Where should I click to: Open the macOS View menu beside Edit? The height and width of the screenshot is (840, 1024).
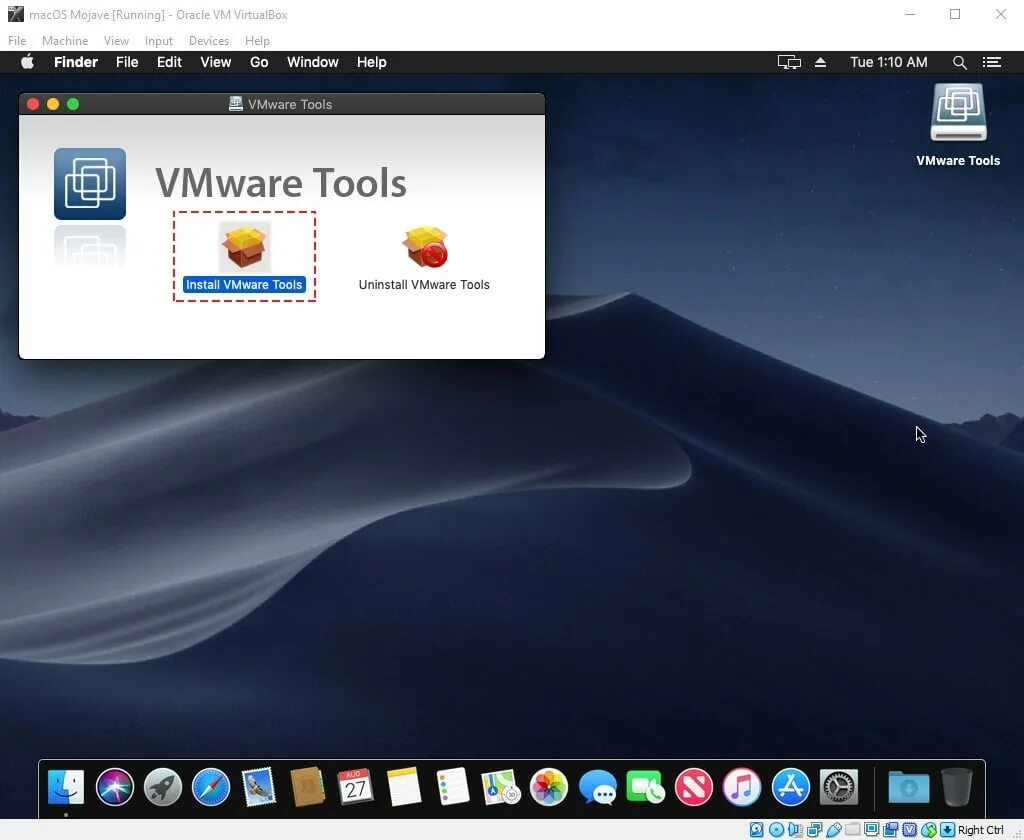pos(216,62)
